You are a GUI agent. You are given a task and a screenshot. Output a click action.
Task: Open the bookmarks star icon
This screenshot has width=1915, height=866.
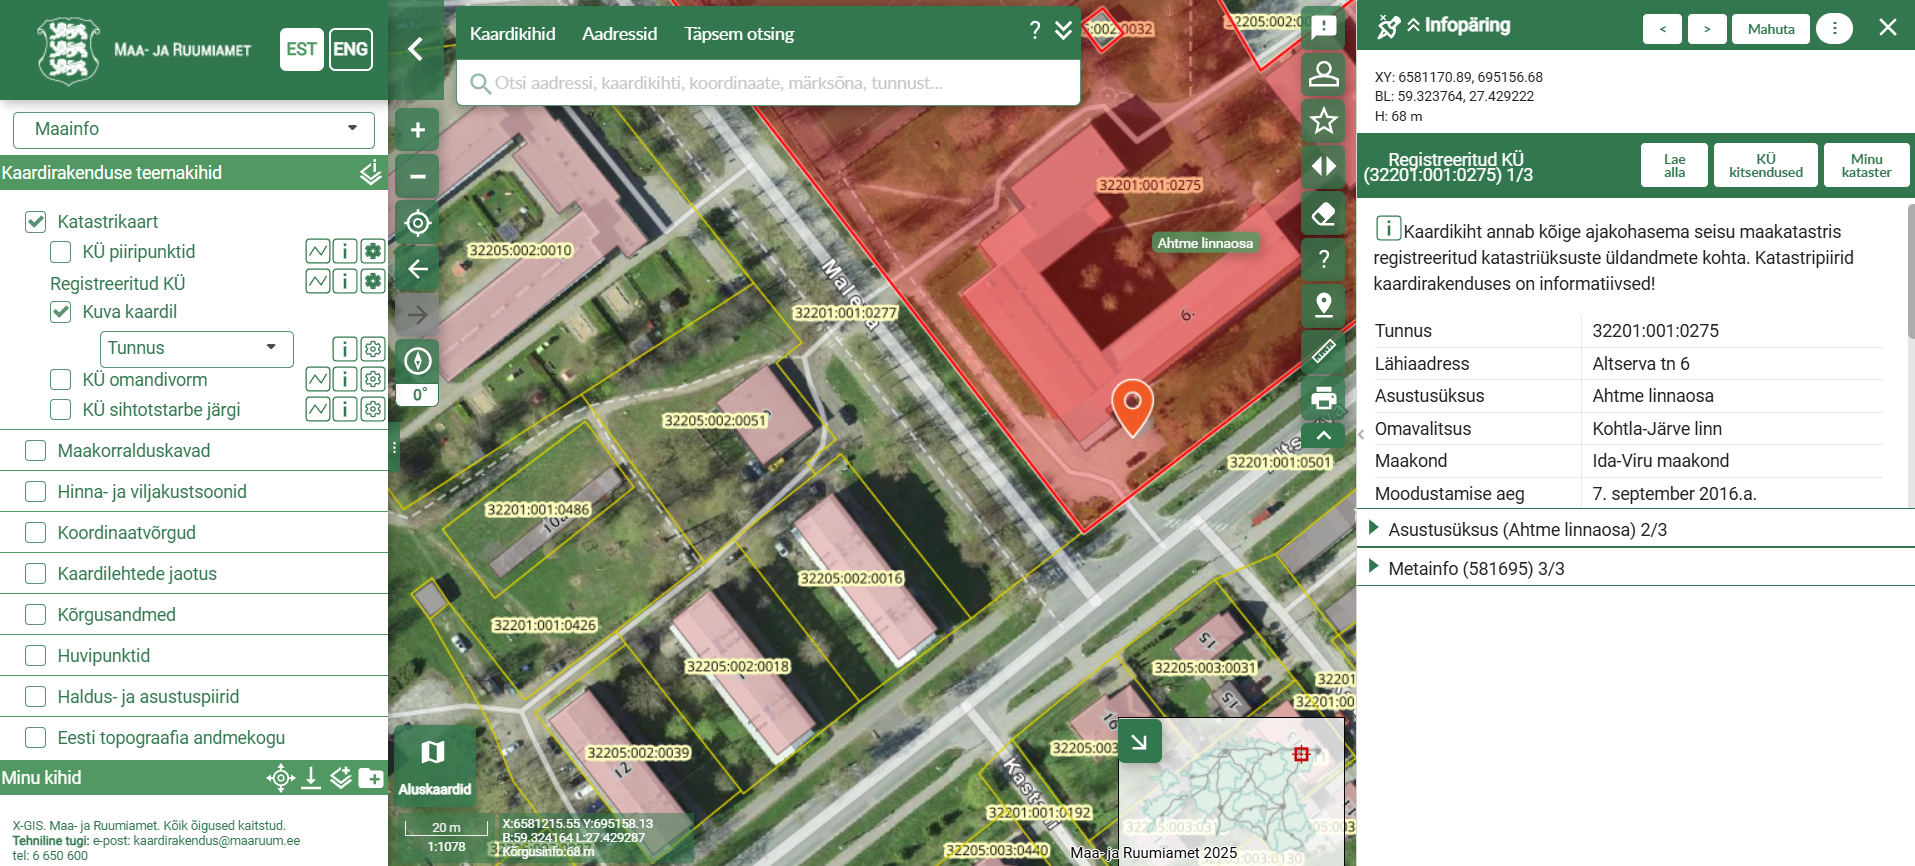(1323, 121)
